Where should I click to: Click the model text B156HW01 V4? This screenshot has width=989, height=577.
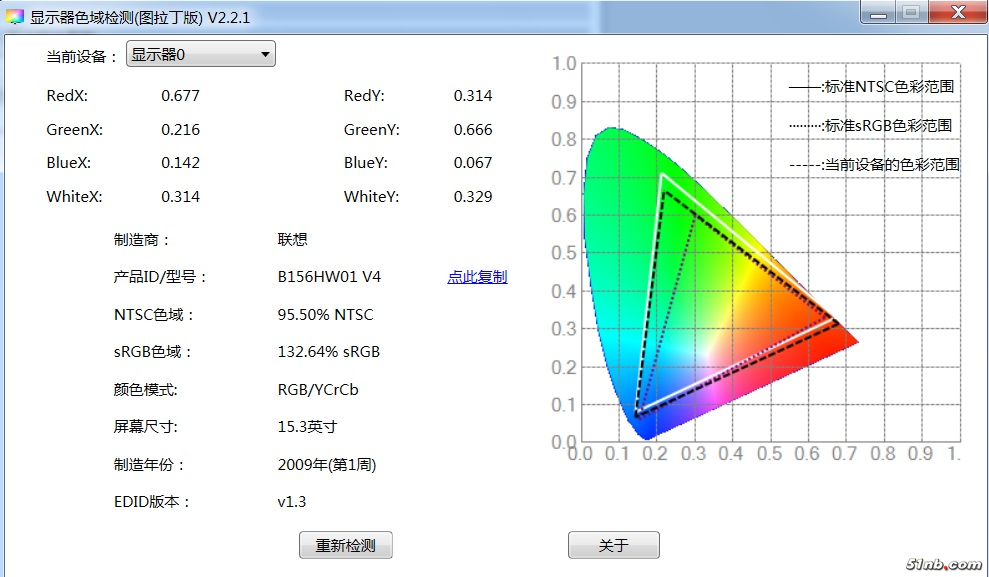(329, 277)
